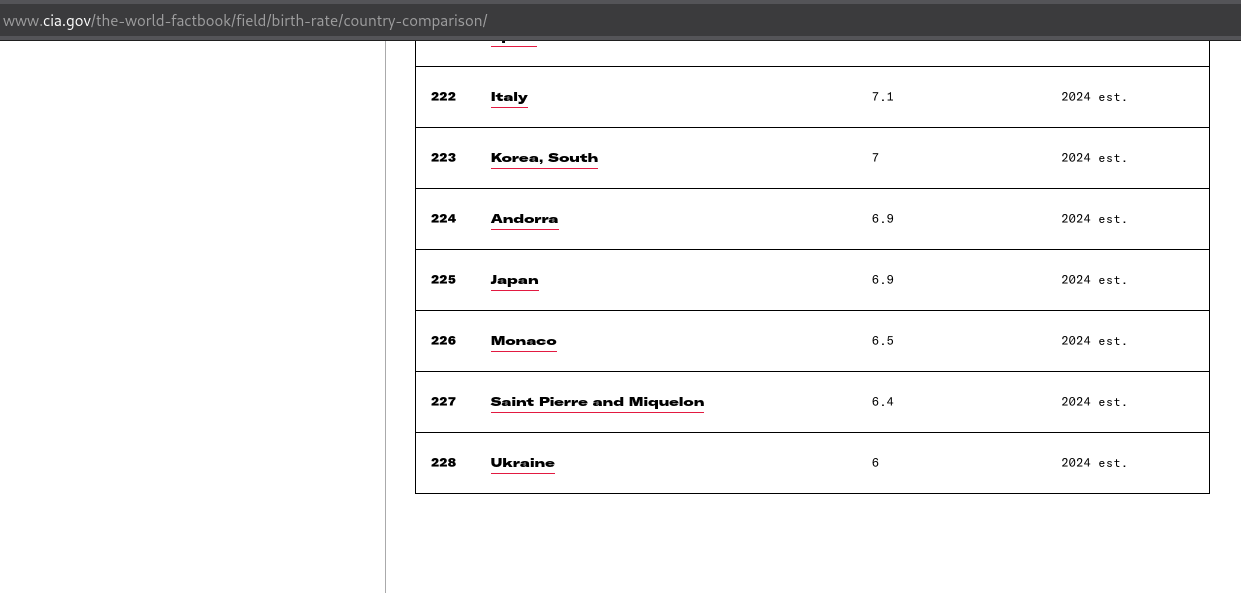Click Monaco's birth rate value 6.5

point(882,341)
